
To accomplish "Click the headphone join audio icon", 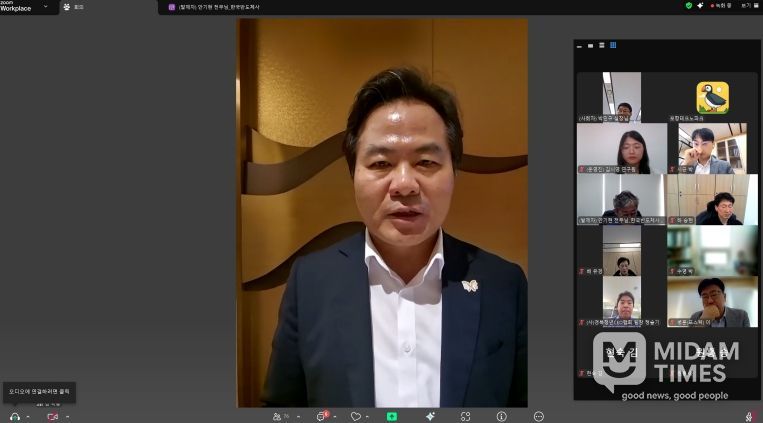I will 15,417.
